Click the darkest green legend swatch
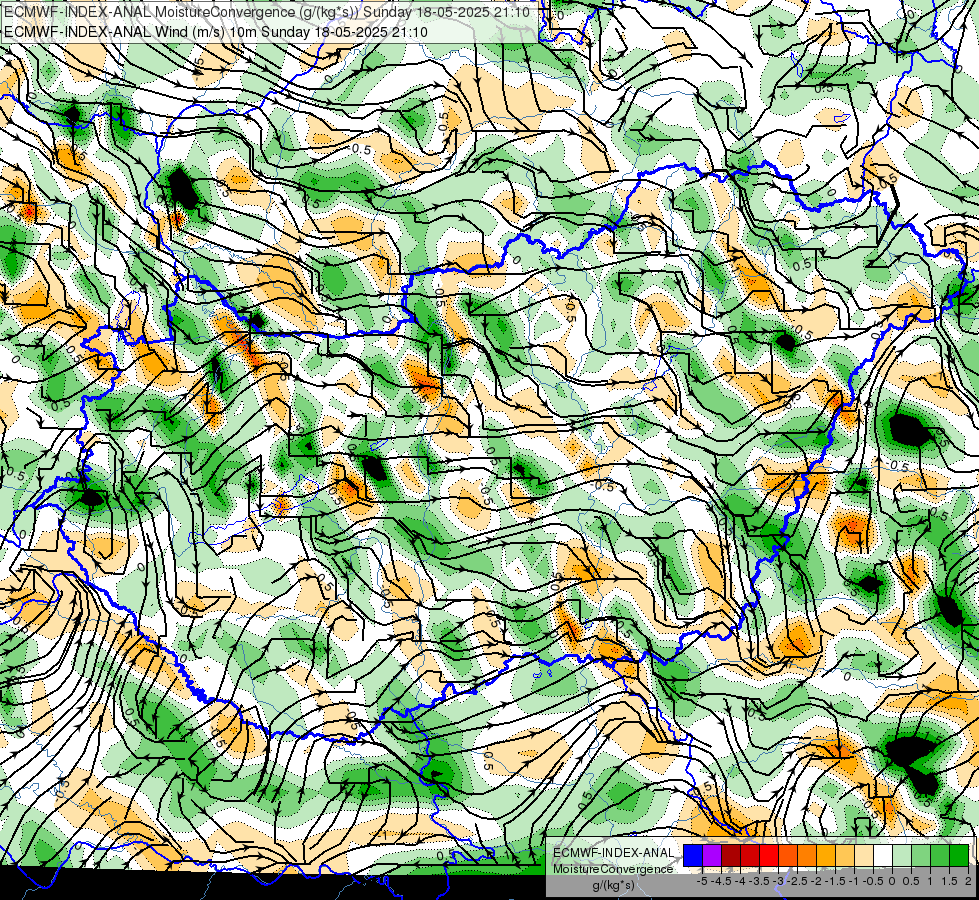This screenshot has height=900, width=979. (959, 856)
